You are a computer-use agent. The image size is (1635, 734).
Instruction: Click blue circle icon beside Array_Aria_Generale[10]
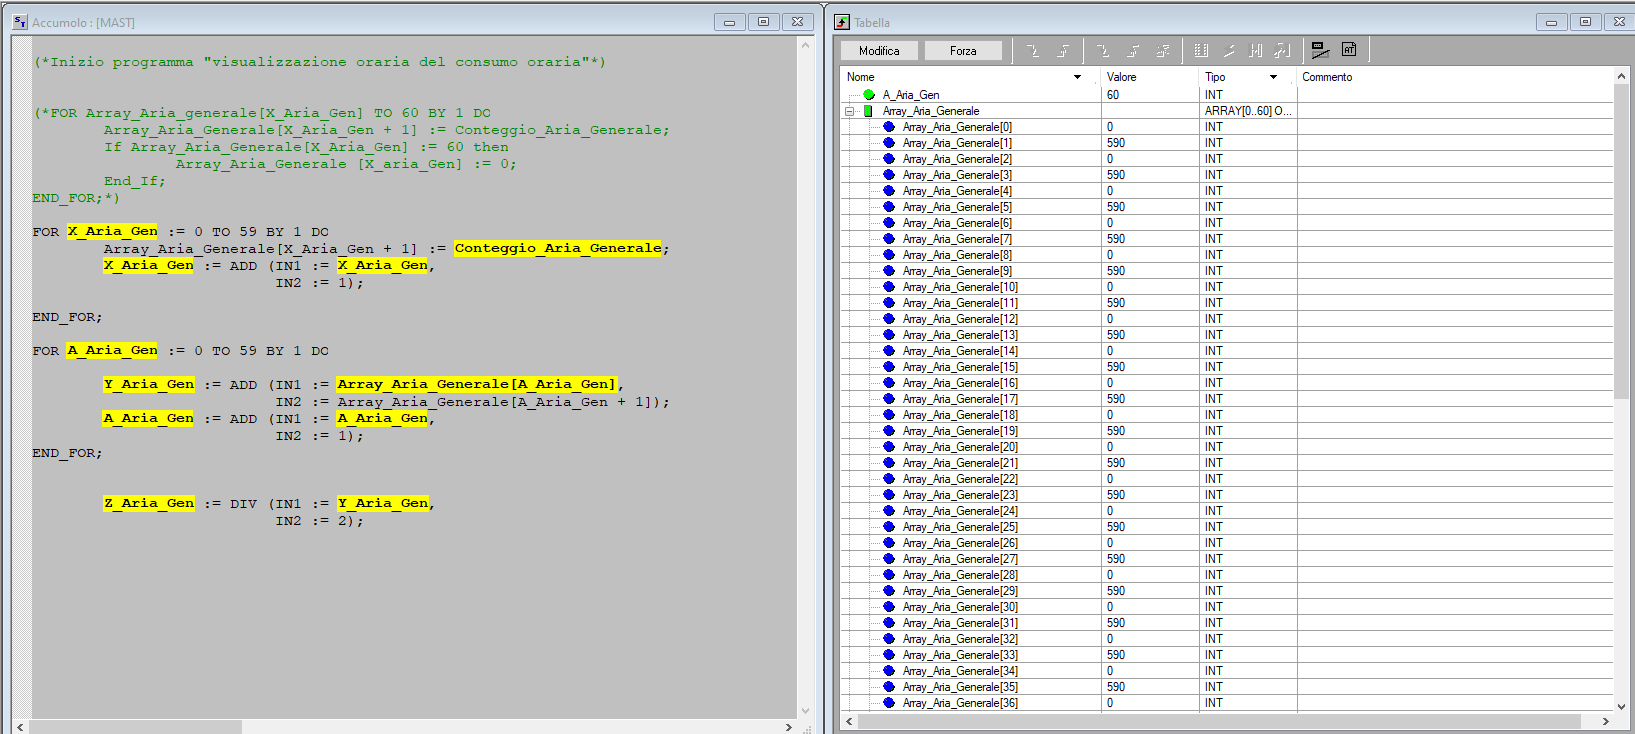[889, 287]
